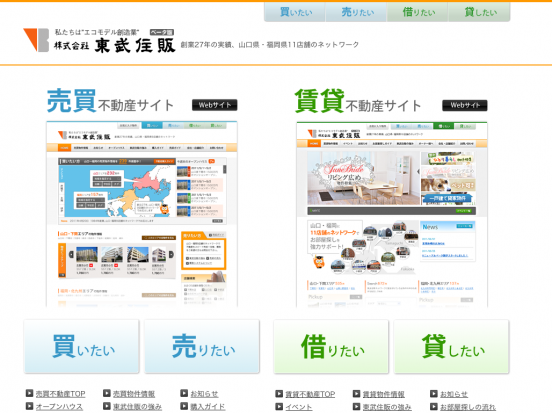
Task: Click the black Webサイト badge beside 売買不動産サイト
Action: tap(214, 105)
